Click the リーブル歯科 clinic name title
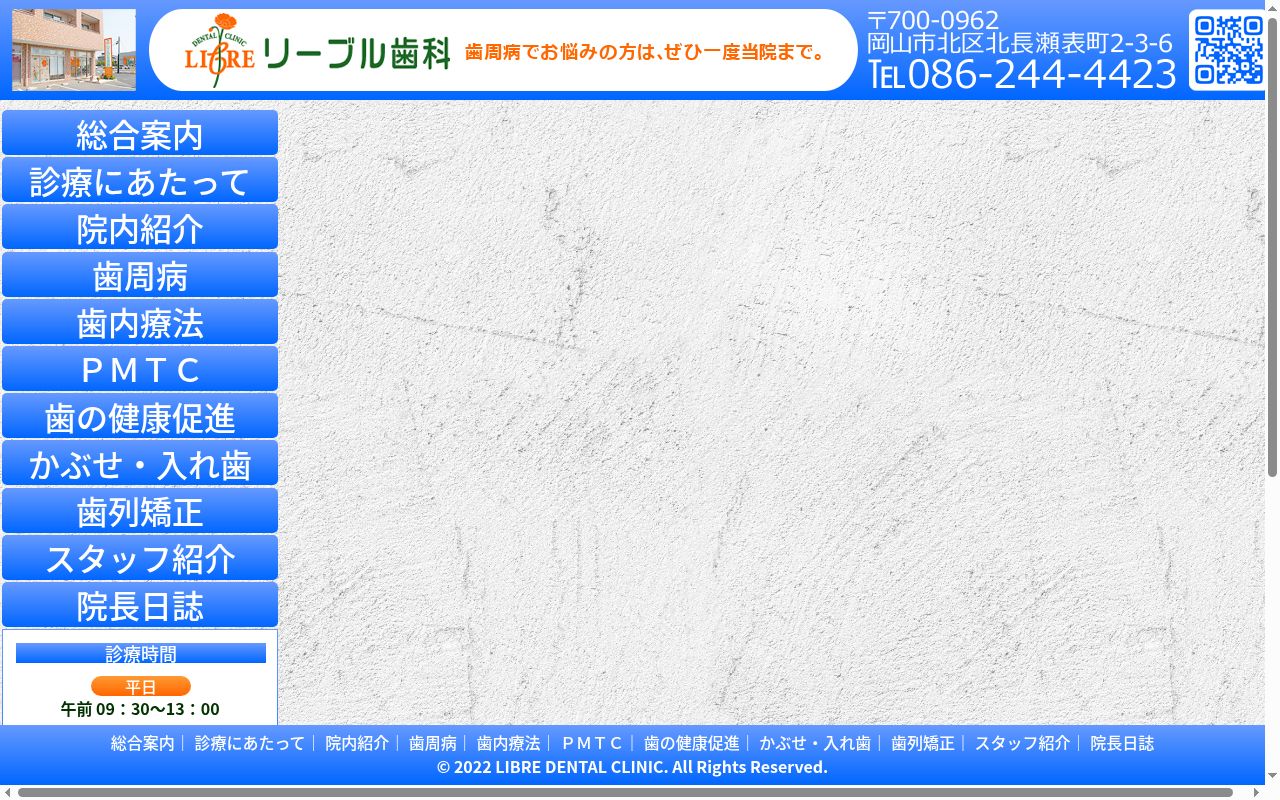This screenshot has height=800, width=1280. (355, 52)
